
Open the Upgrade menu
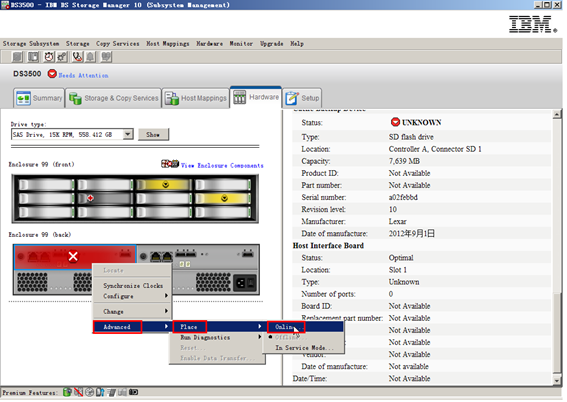click(272, 44)
